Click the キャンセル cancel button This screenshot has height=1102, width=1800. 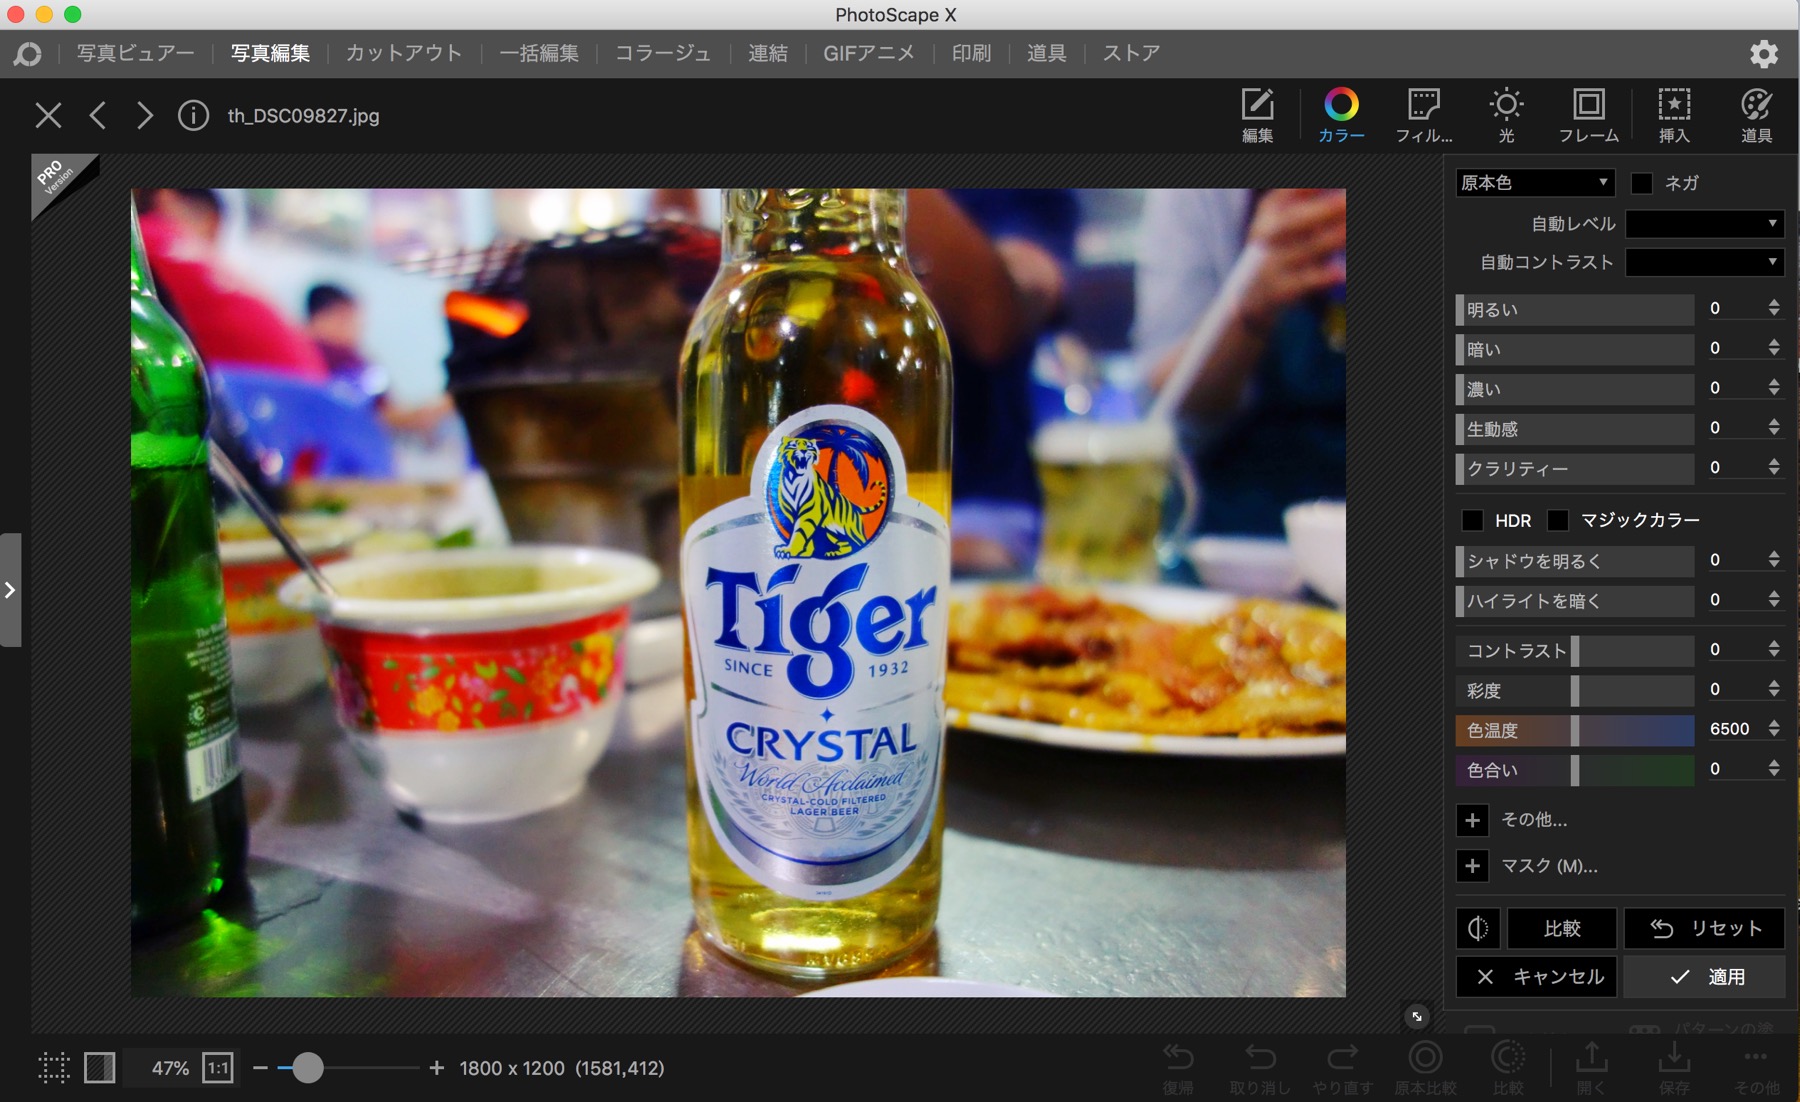pos(1536,977)
